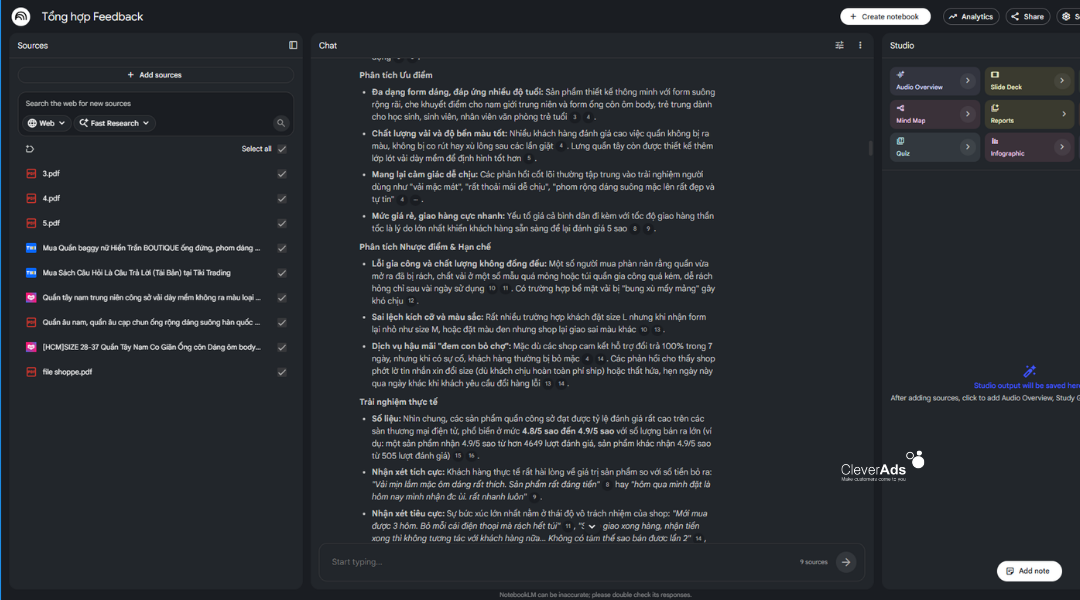The height and width of the screenshot is (600, 1080).
Task: Click the web source search magnifier icon
Action: pos(280,123)
